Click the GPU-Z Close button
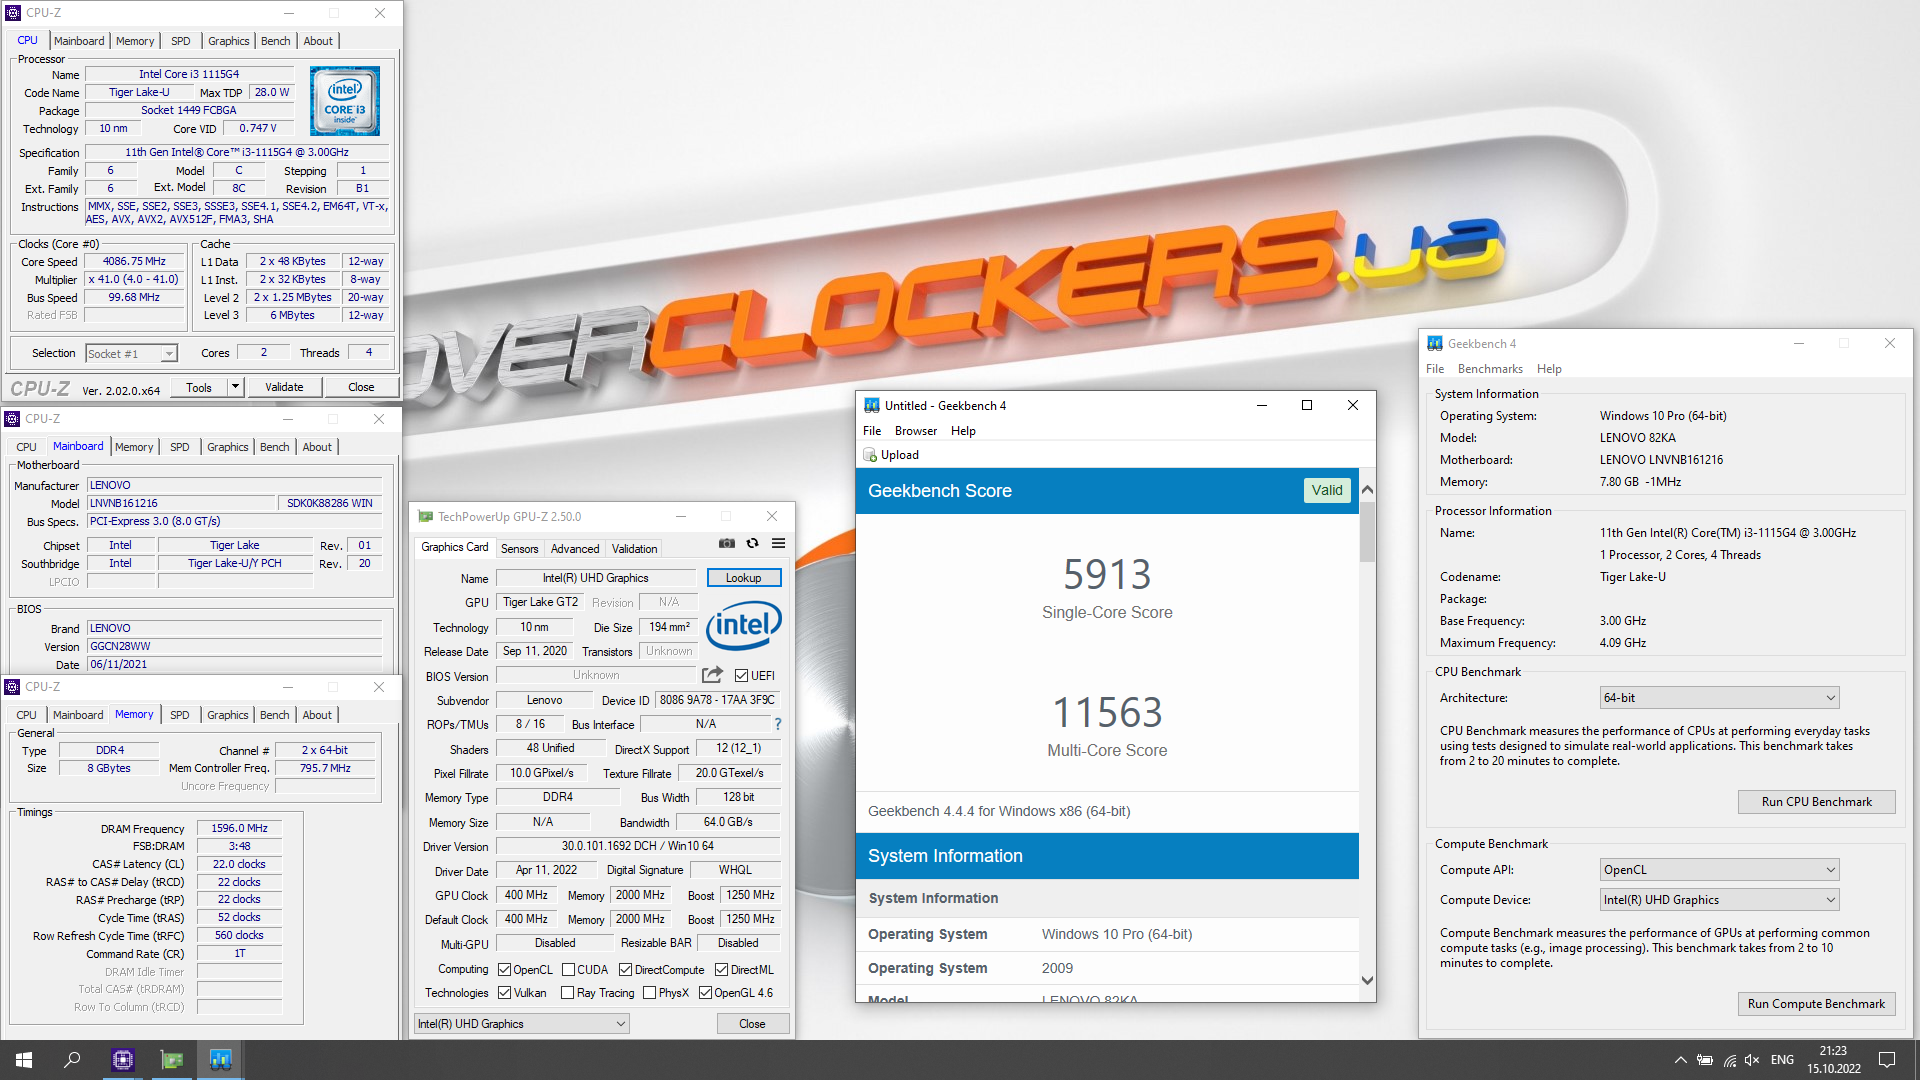1920x1080 pixels. pyautogui.click(x=752, y=1024)
